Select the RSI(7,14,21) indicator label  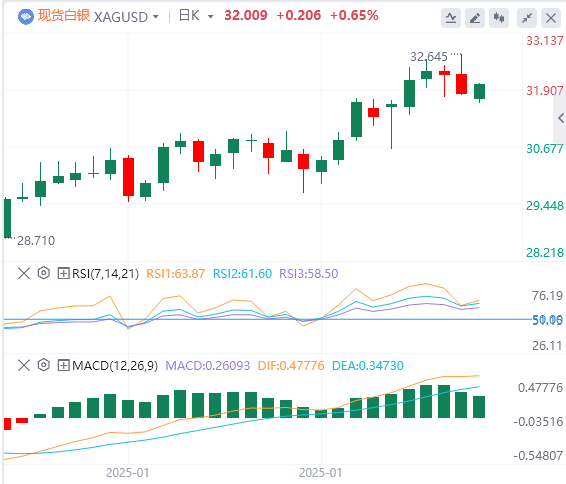105,274
